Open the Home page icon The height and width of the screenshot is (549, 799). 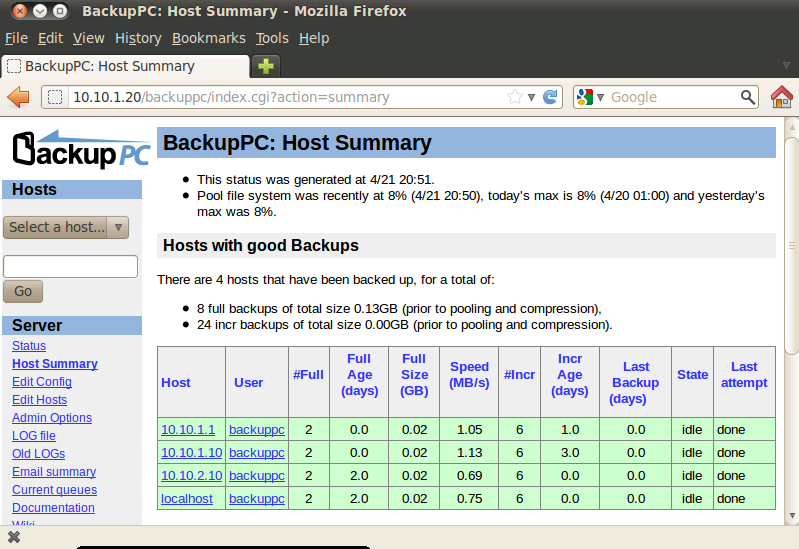coord(781,97)
